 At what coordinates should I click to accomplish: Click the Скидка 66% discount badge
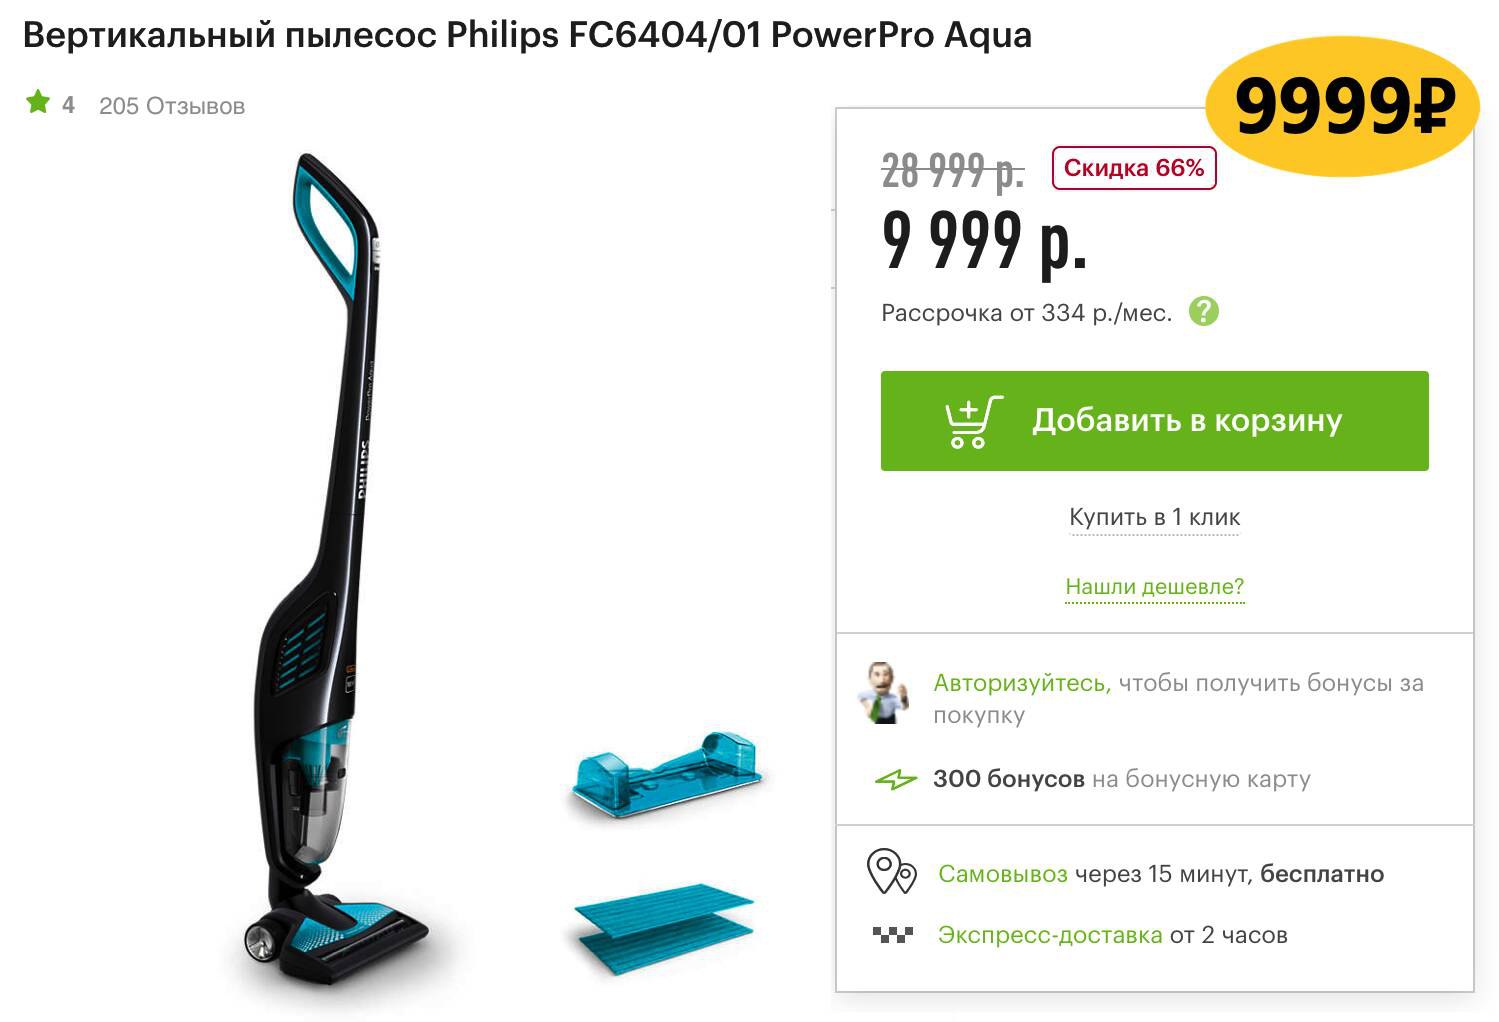coord(1133,168)
